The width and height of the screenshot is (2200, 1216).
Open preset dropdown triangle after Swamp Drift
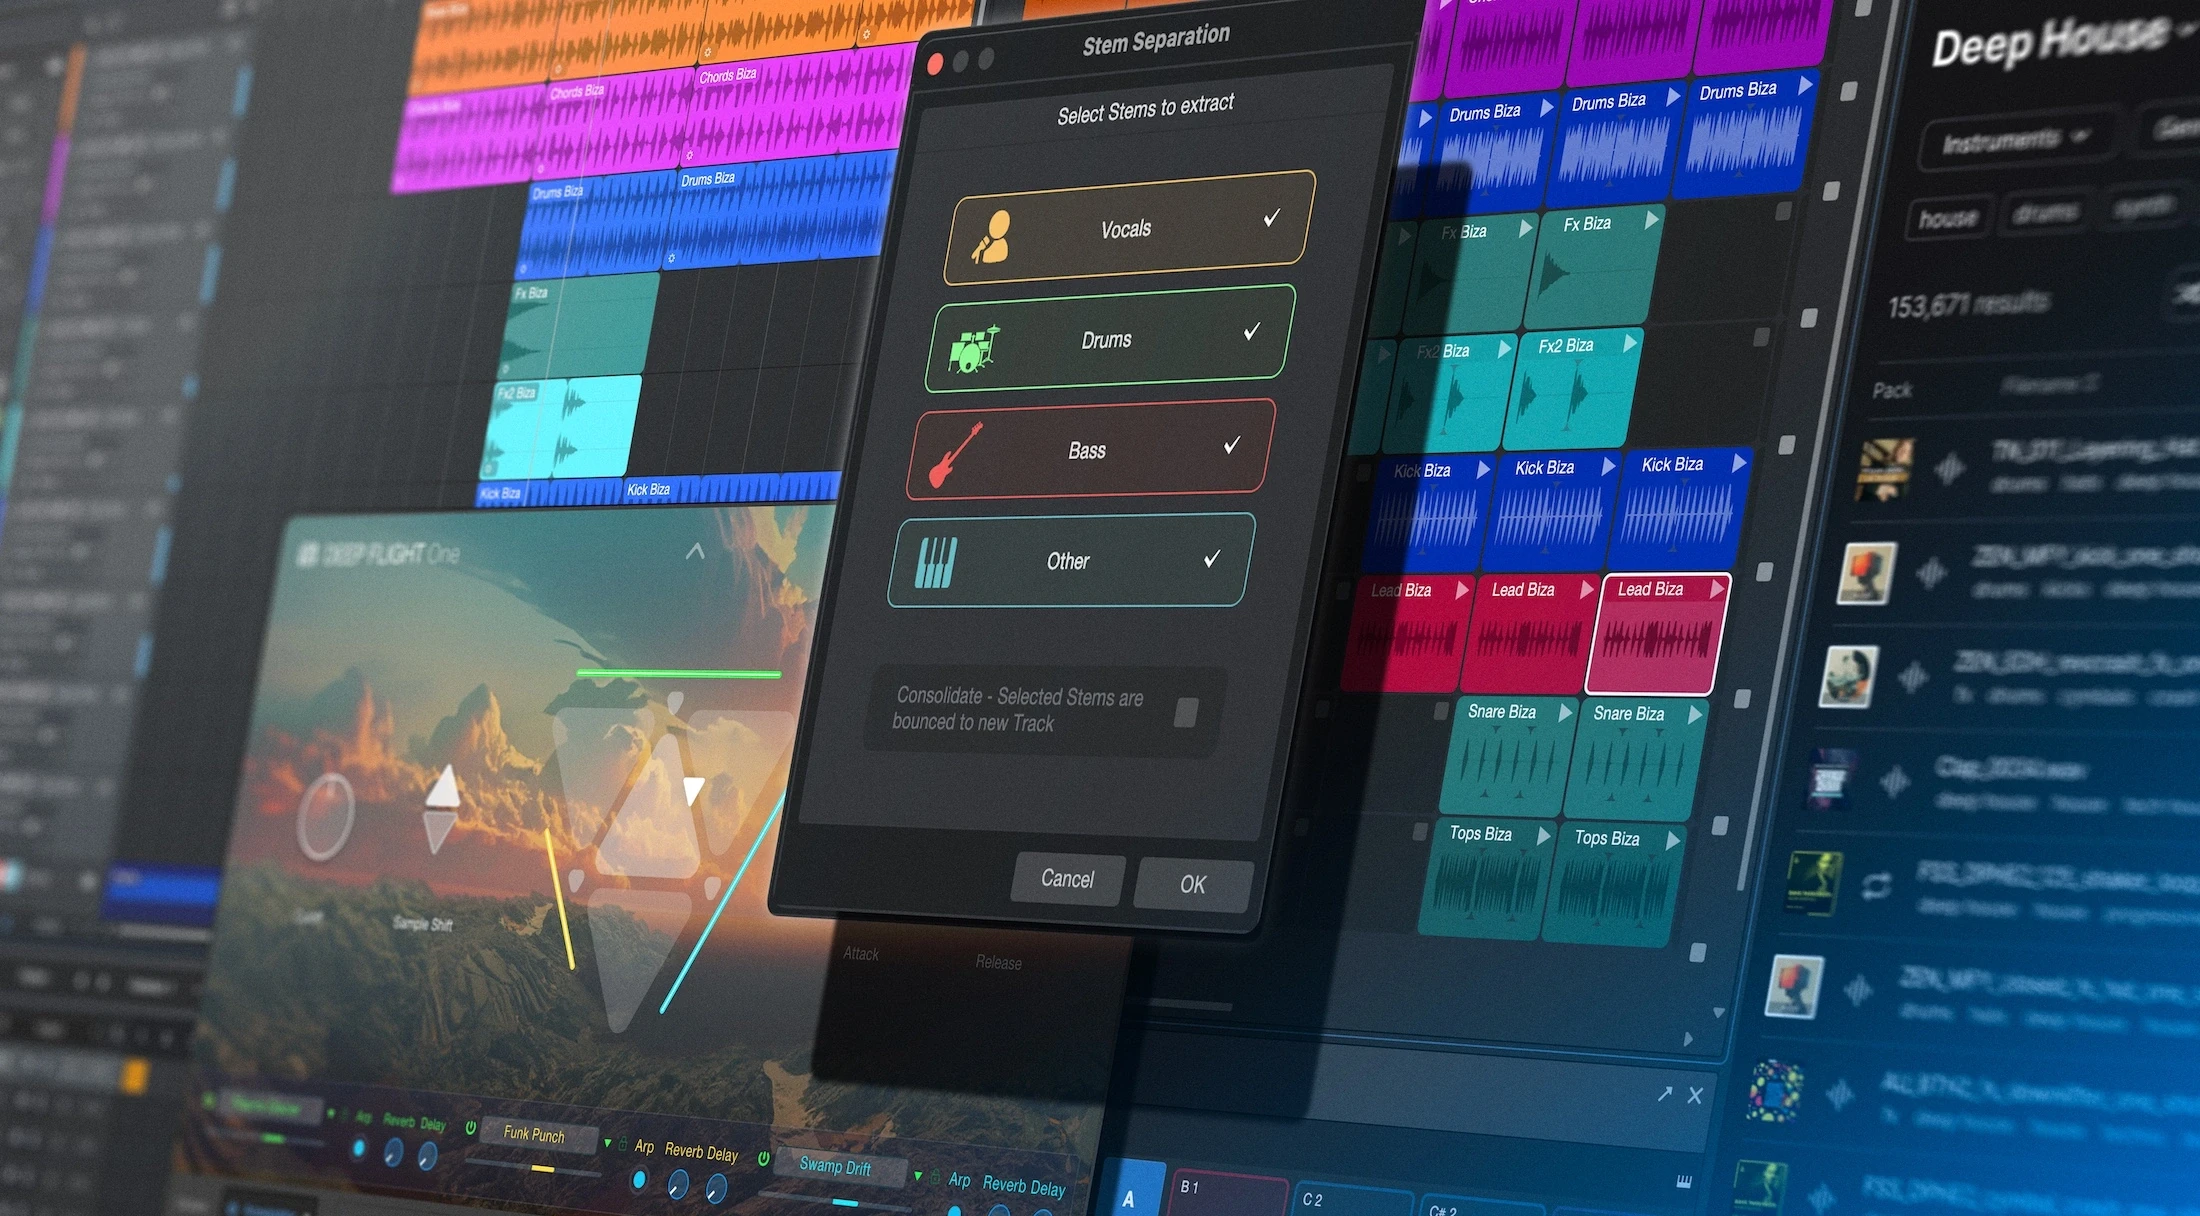click(x=918, y=1175)
